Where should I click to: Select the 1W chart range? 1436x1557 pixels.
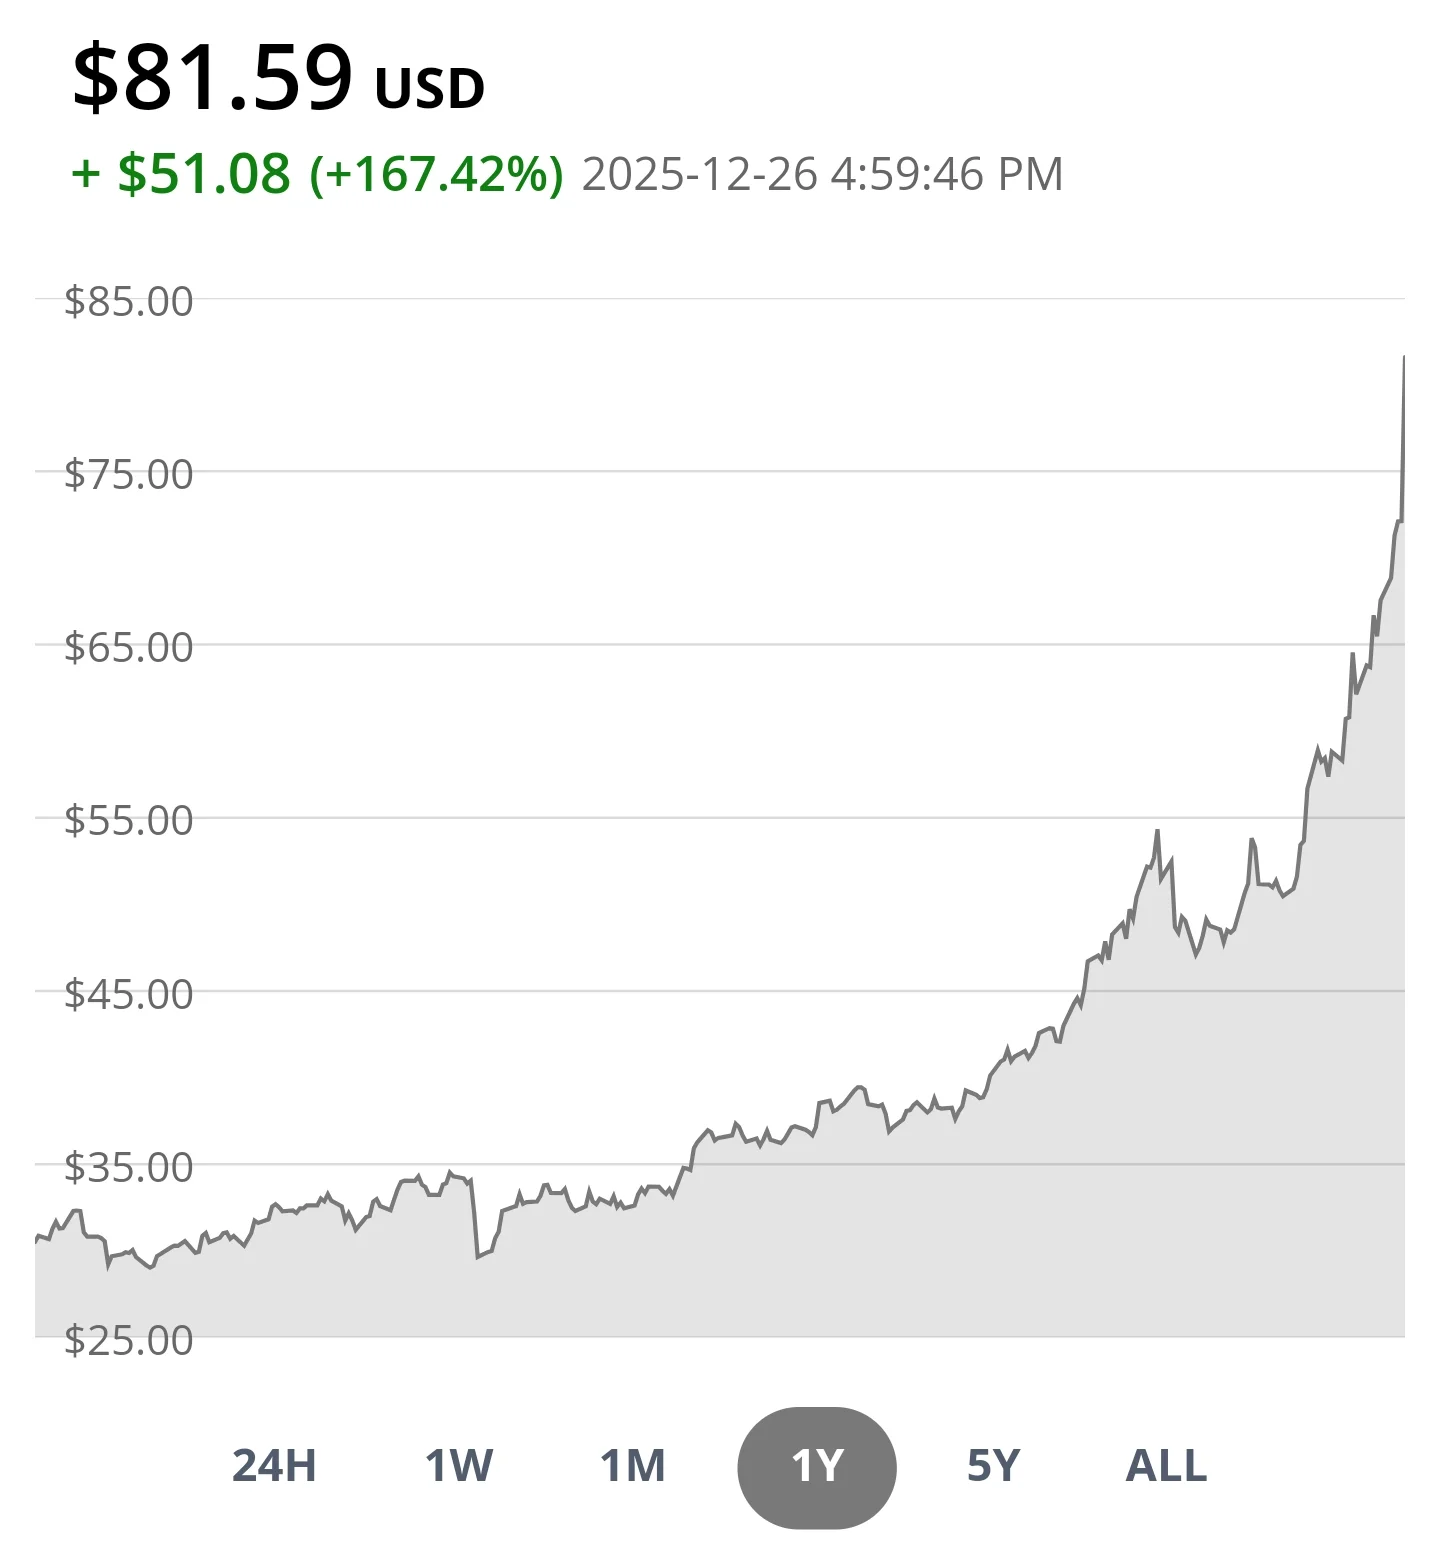[x=459, y=1466]
